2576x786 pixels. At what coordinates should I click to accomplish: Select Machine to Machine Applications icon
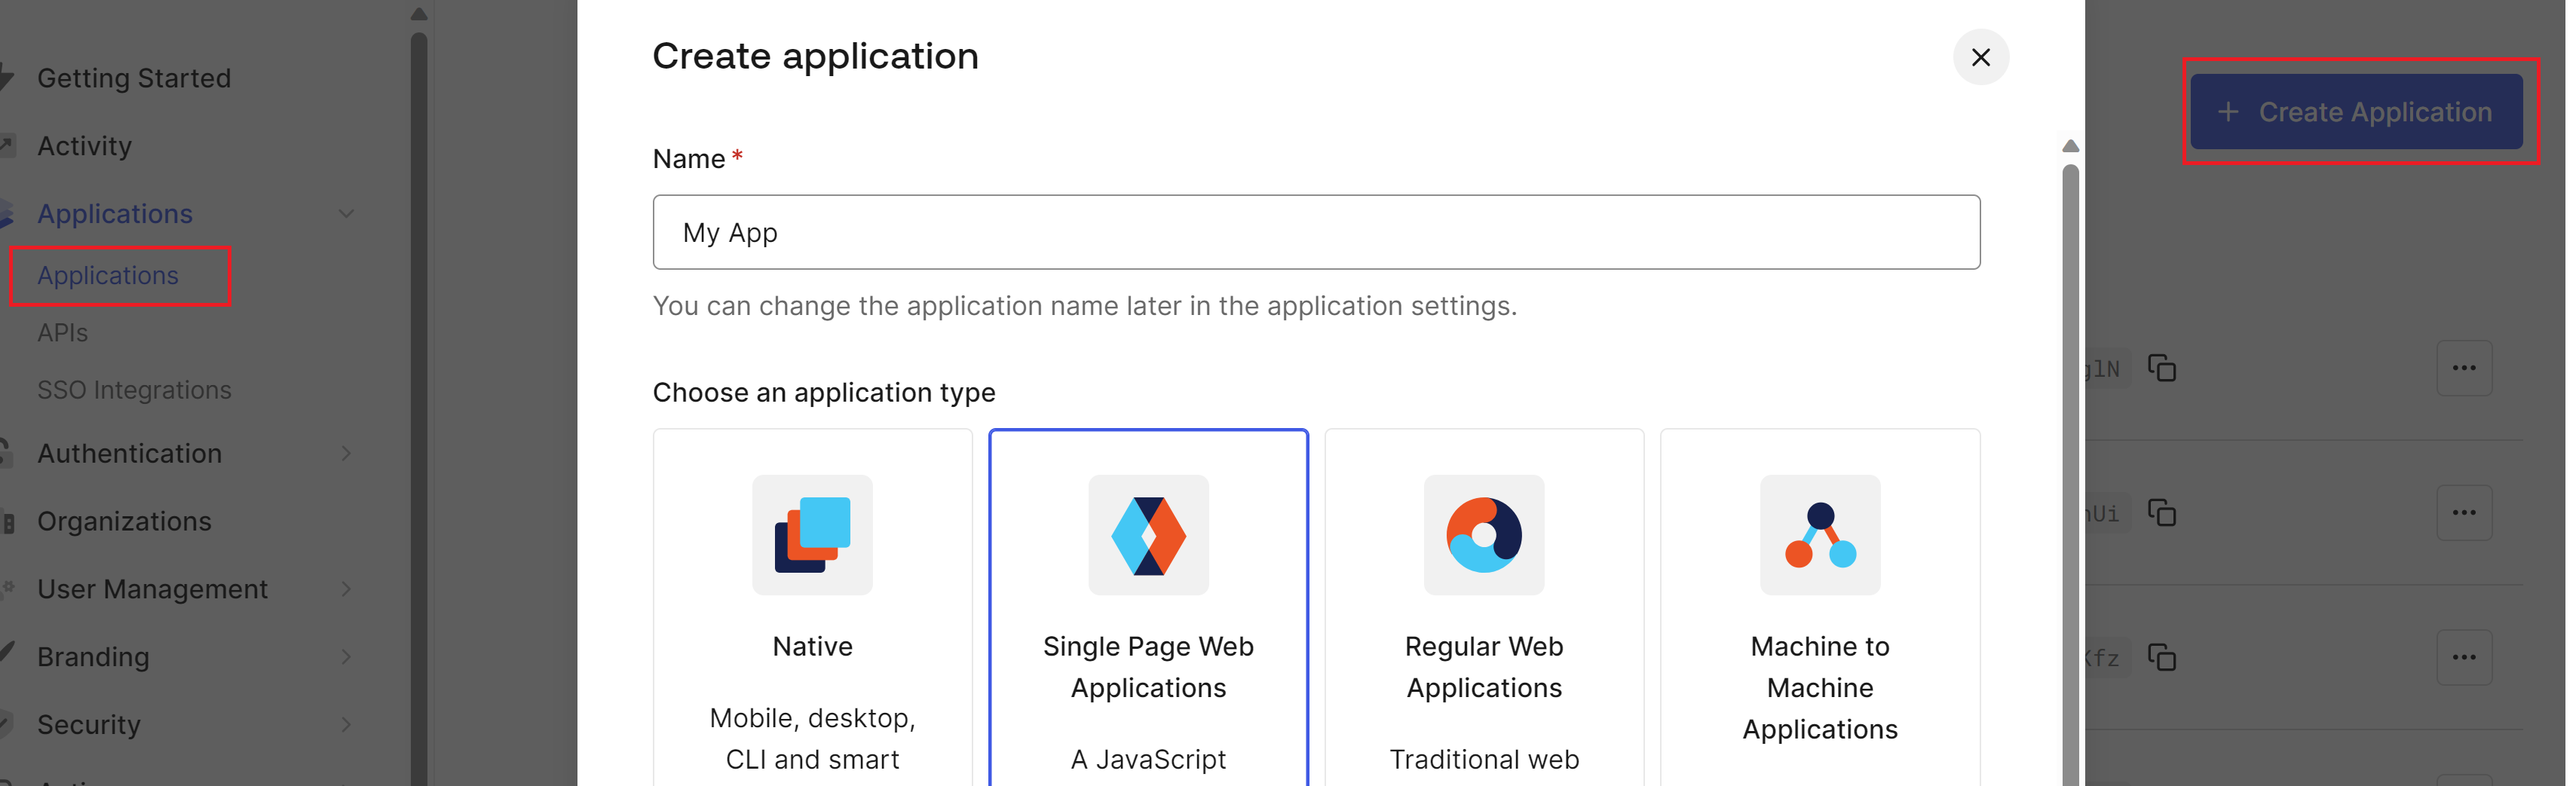(x=1819, y=534)
